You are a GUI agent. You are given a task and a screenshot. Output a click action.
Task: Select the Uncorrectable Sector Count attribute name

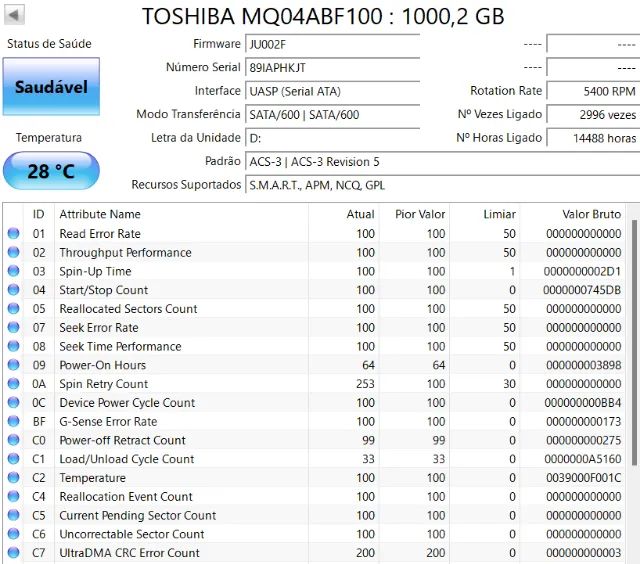132,534
